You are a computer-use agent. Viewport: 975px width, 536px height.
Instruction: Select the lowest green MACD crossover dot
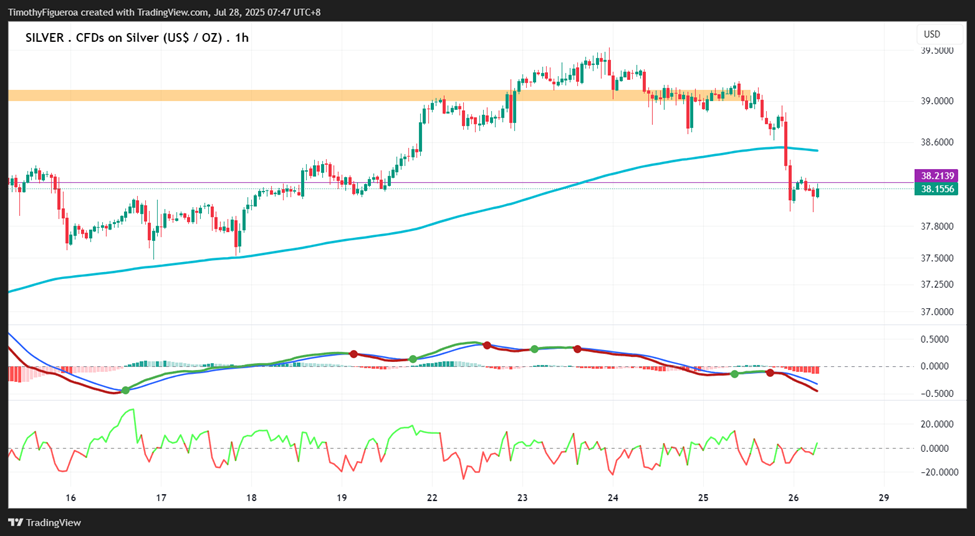(x=126, y=390)
